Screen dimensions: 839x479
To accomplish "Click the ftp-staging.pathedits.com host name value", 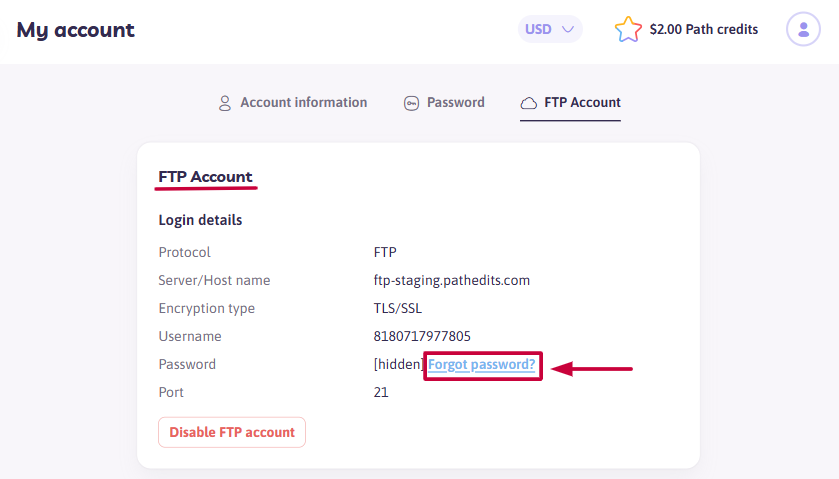I will click(x=452, y=280).
